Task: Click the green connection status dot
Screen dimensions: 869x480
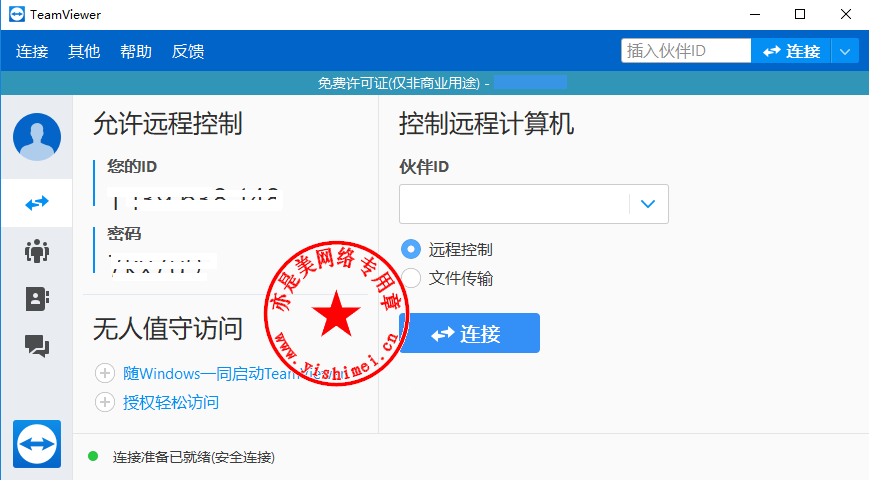Action: pyautogui.click(x=93, y=456)
